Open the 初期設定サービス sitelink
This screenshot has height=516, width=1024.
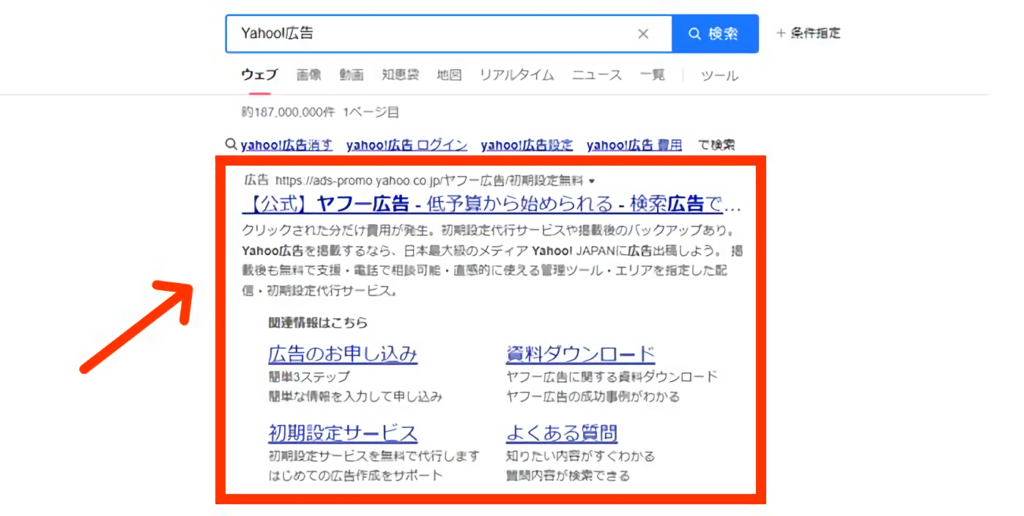[x=343, y=433]
